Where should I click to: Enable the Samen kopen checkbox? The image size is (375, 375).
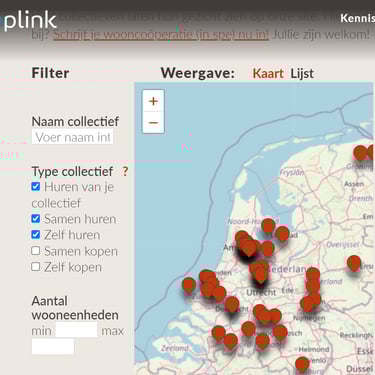pos(36,250)
